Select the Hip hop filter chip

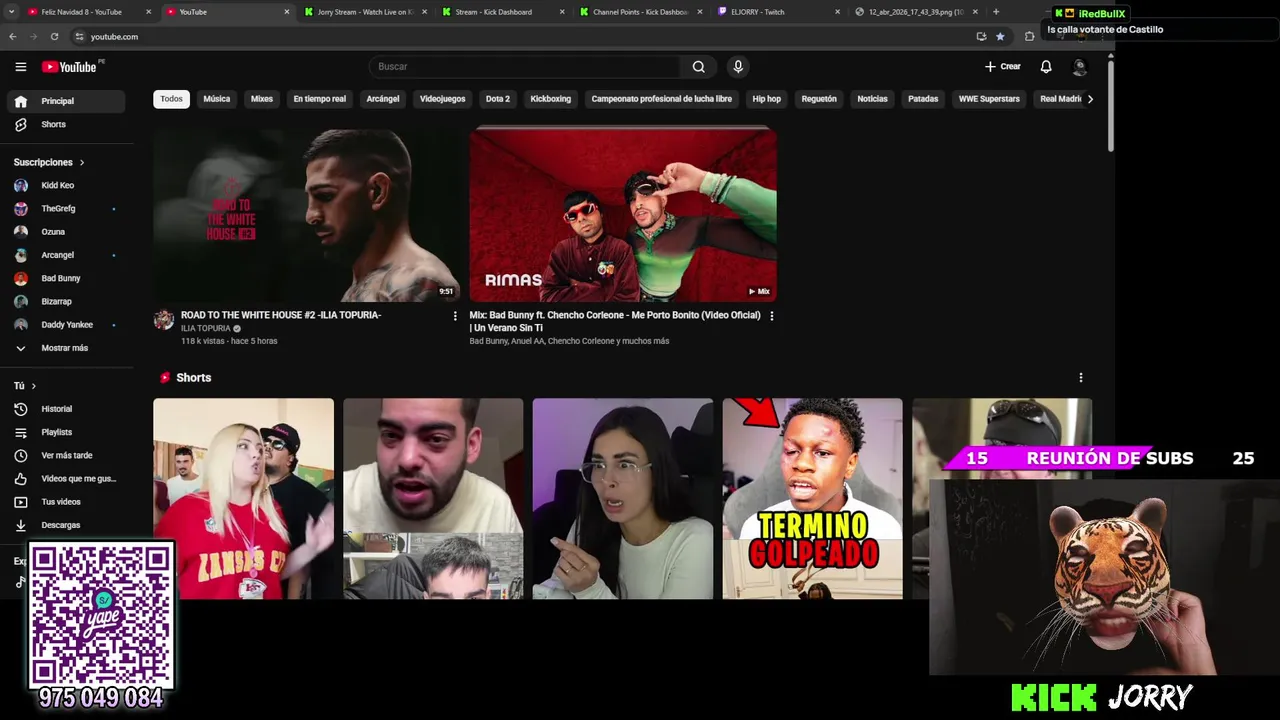767,99
